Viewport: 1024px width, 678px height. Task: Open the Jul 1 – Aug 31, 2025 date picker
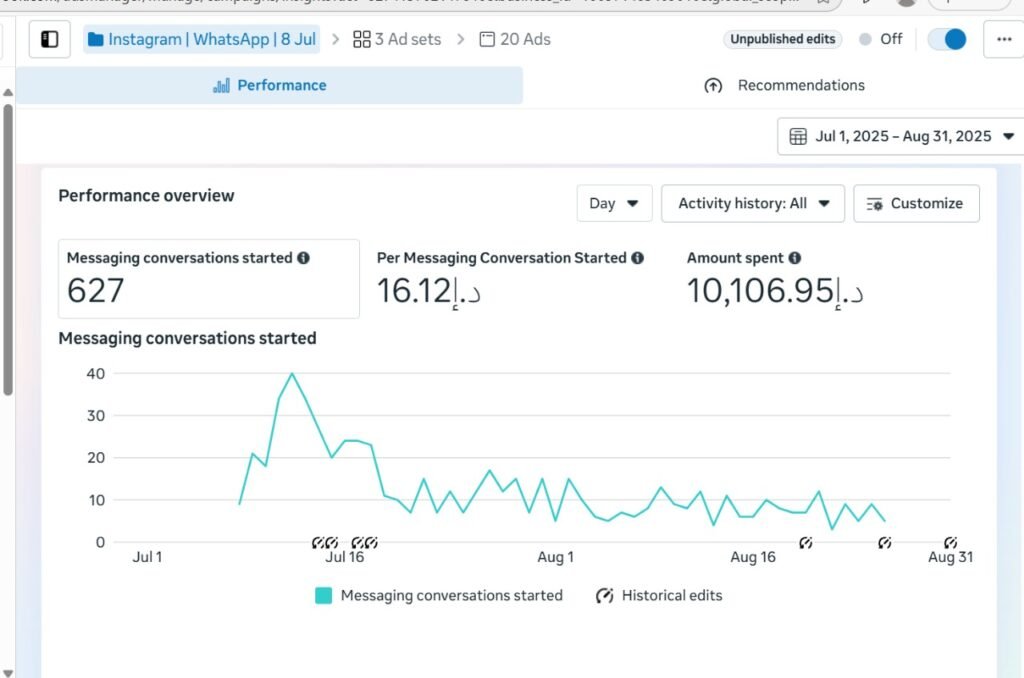902,137
